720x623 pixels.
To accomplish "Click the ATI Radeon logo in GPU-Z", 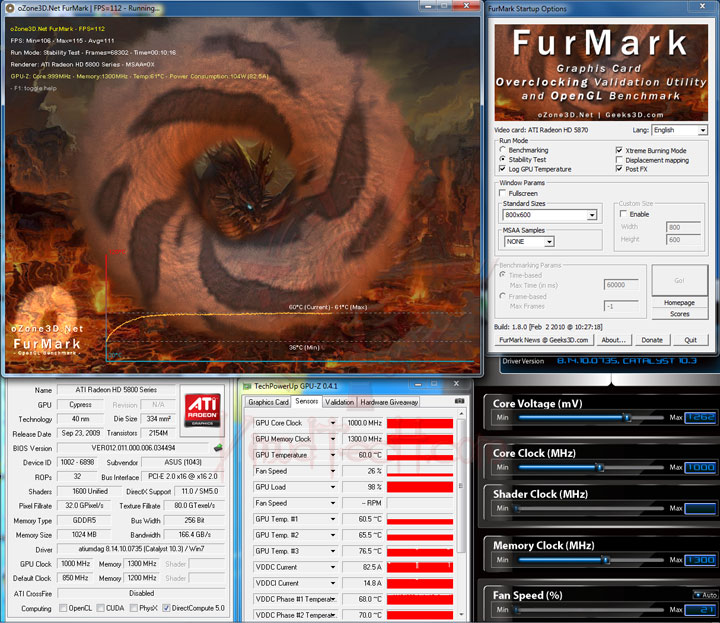I will pos(202,410).
